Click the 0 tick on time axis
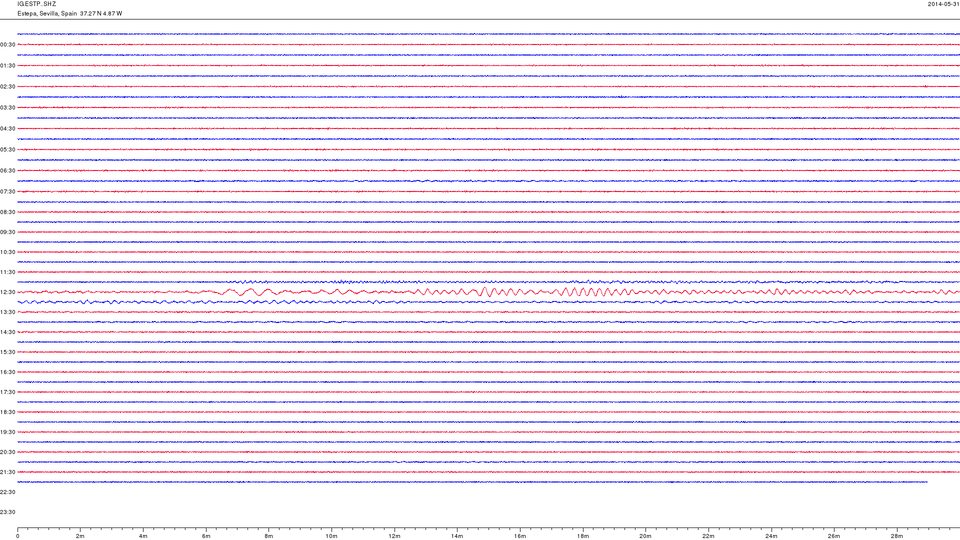Image resolution: width=960 pixels, height=540 pixels. tap(18, 536)
